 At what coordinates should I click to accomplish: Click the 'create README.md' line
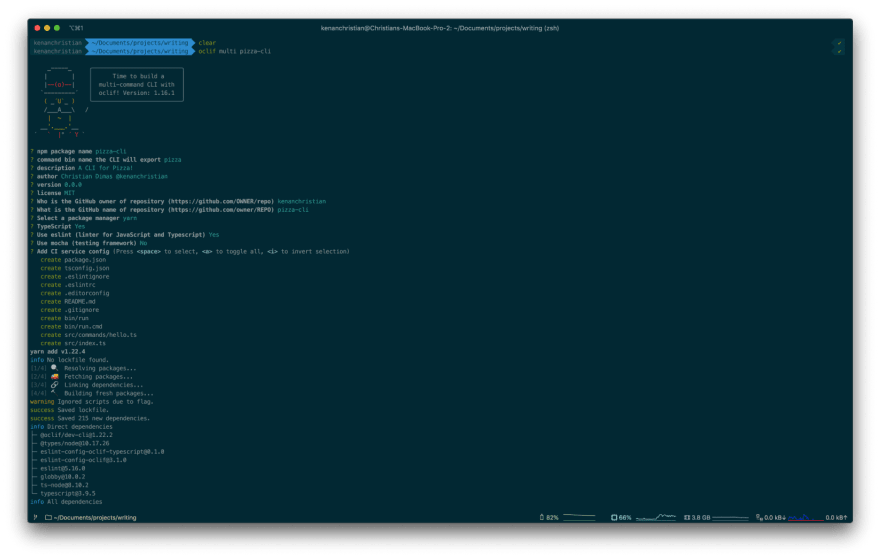68,301
